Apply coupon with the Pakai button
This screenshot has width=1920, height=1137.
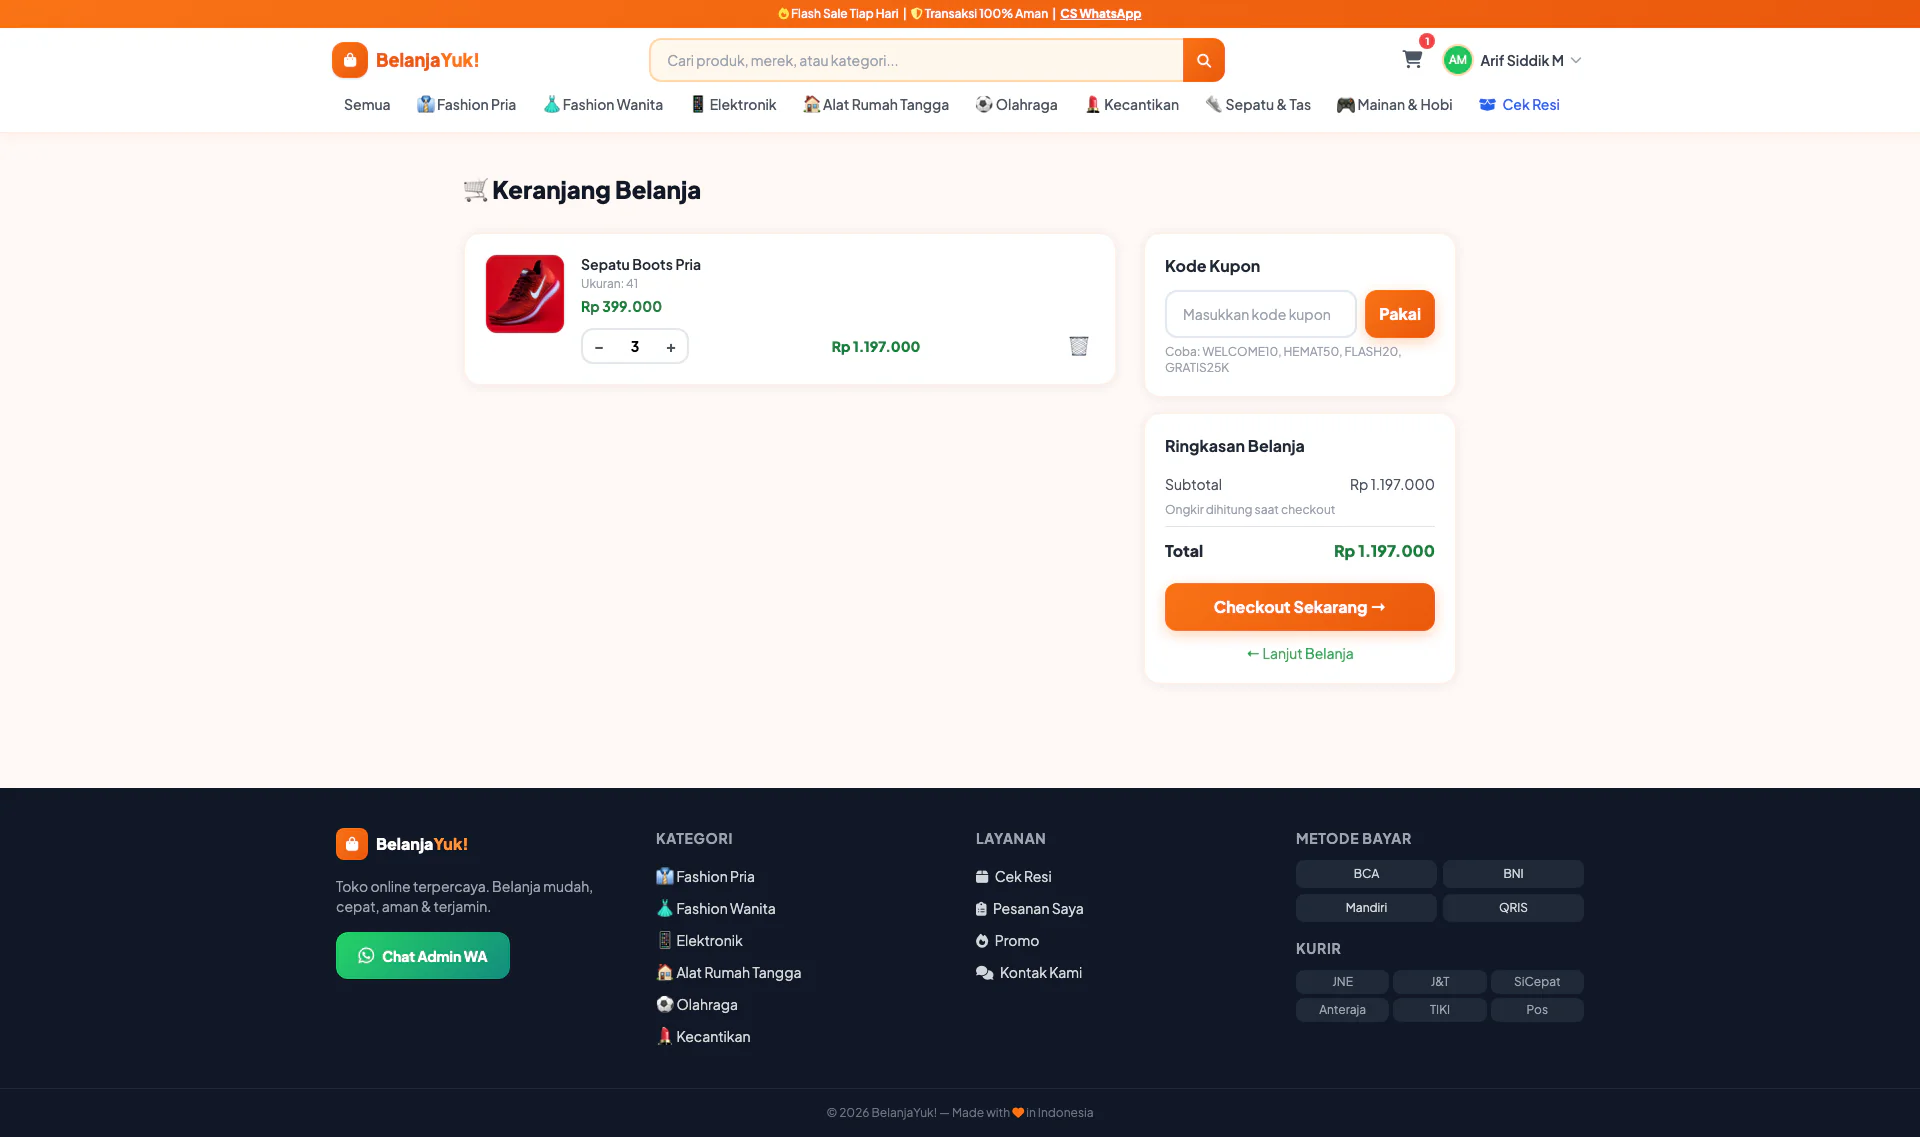1400,314
